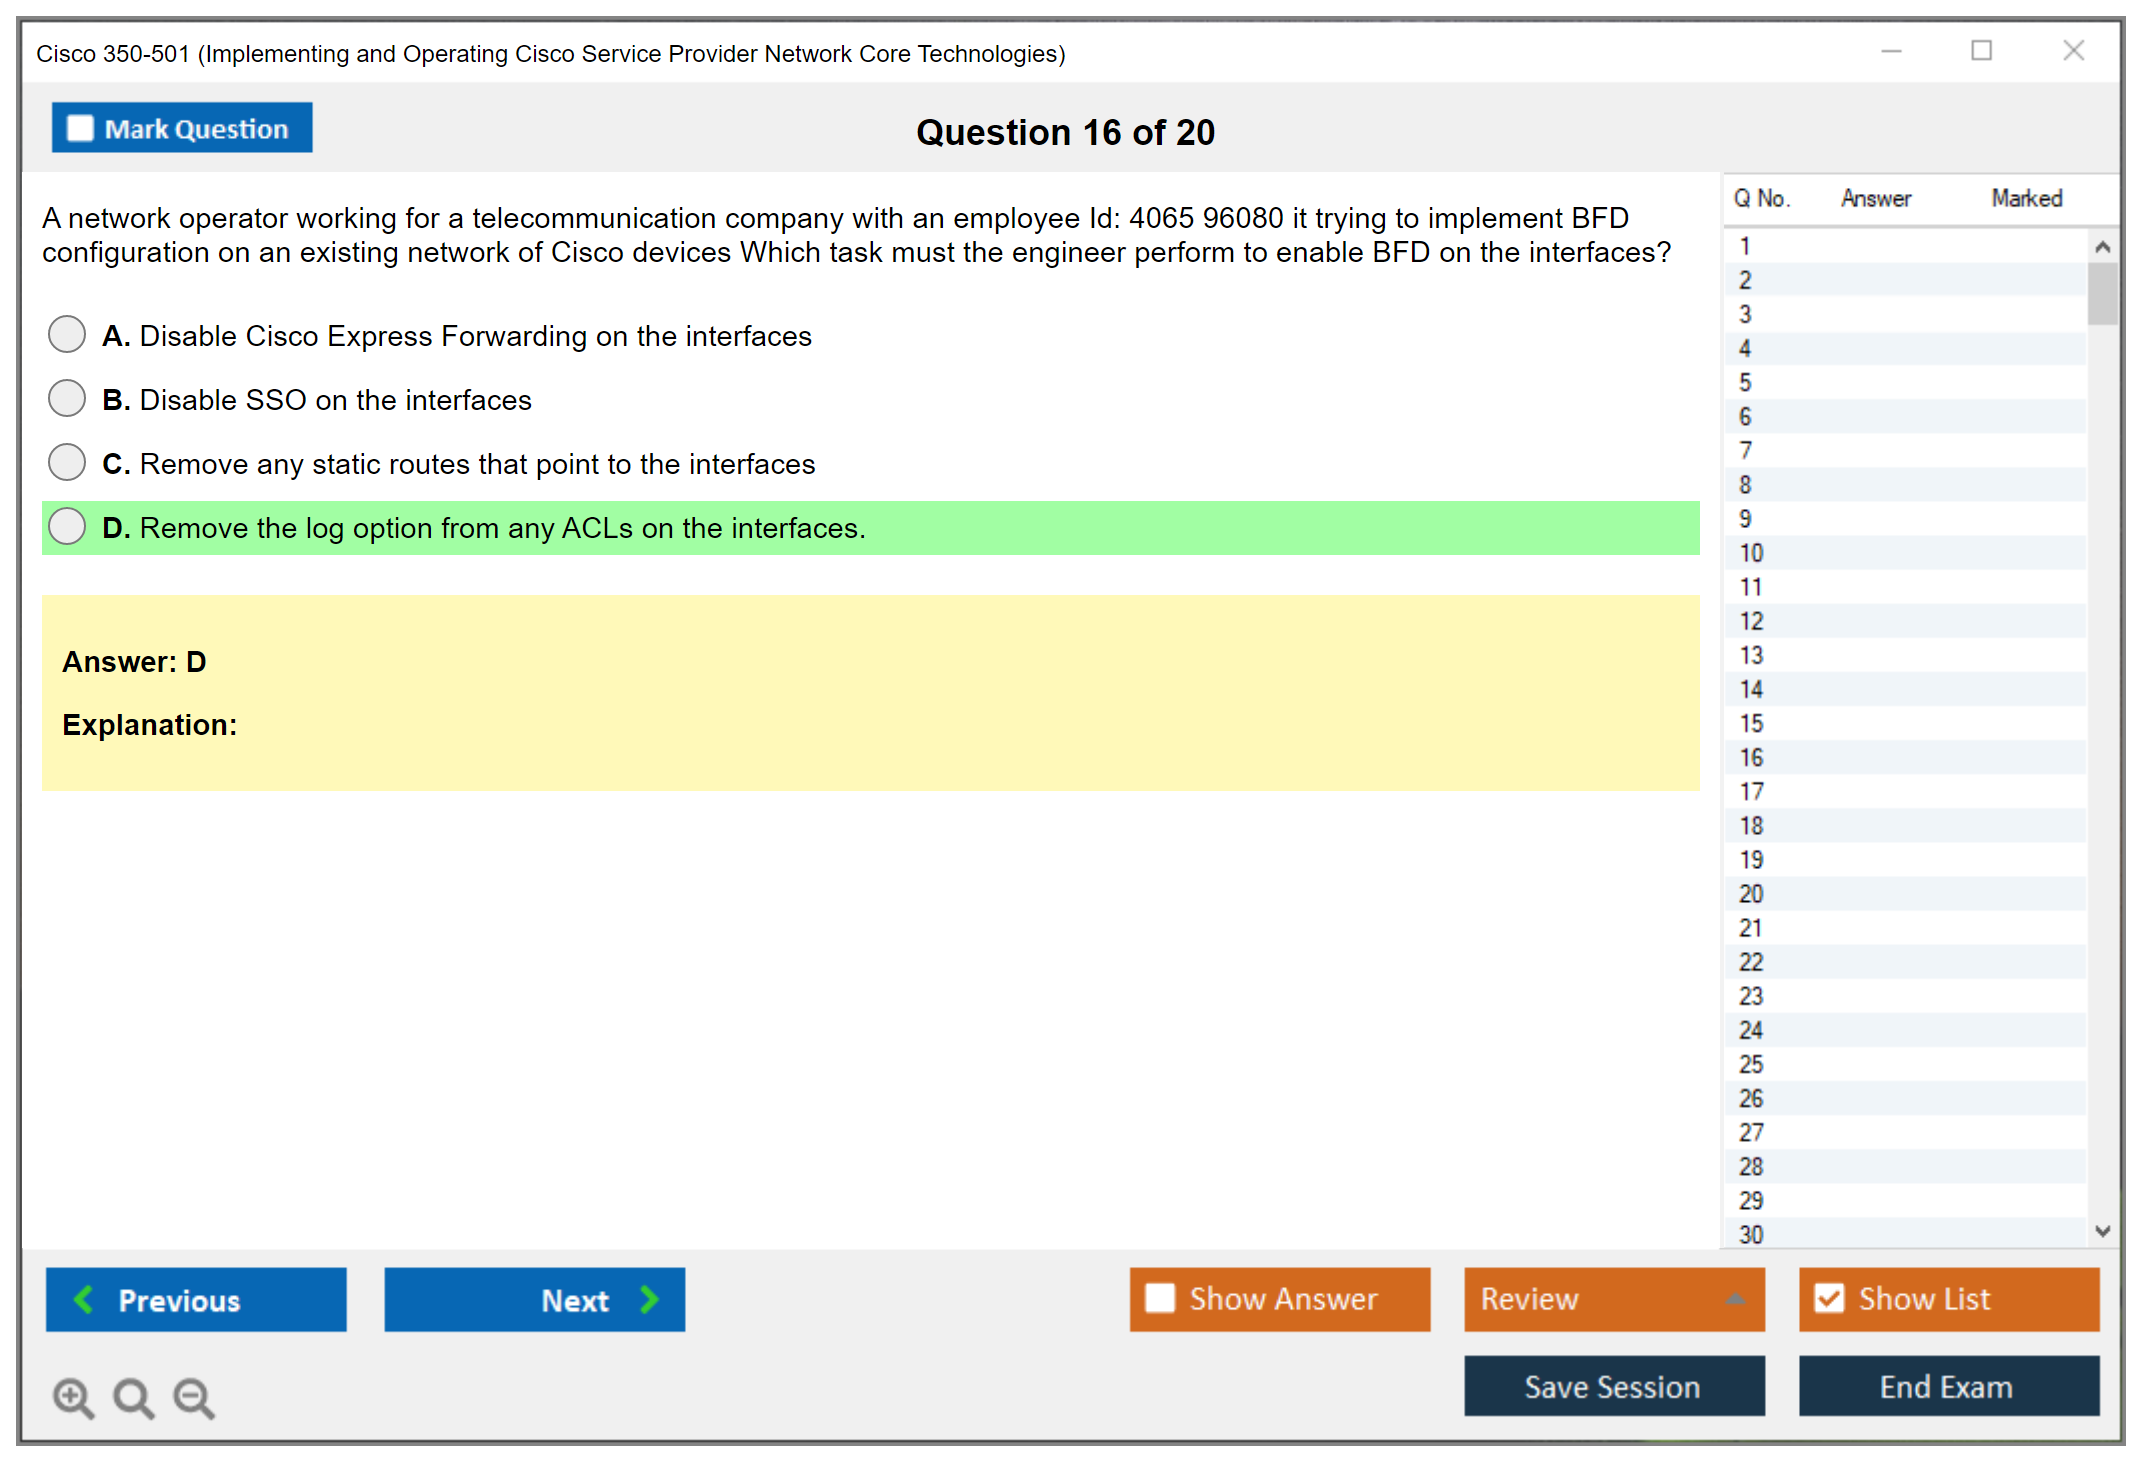2150x1470 pixels.
Task: Click the zoom in magnifier icon
Action: (73, 1397)
